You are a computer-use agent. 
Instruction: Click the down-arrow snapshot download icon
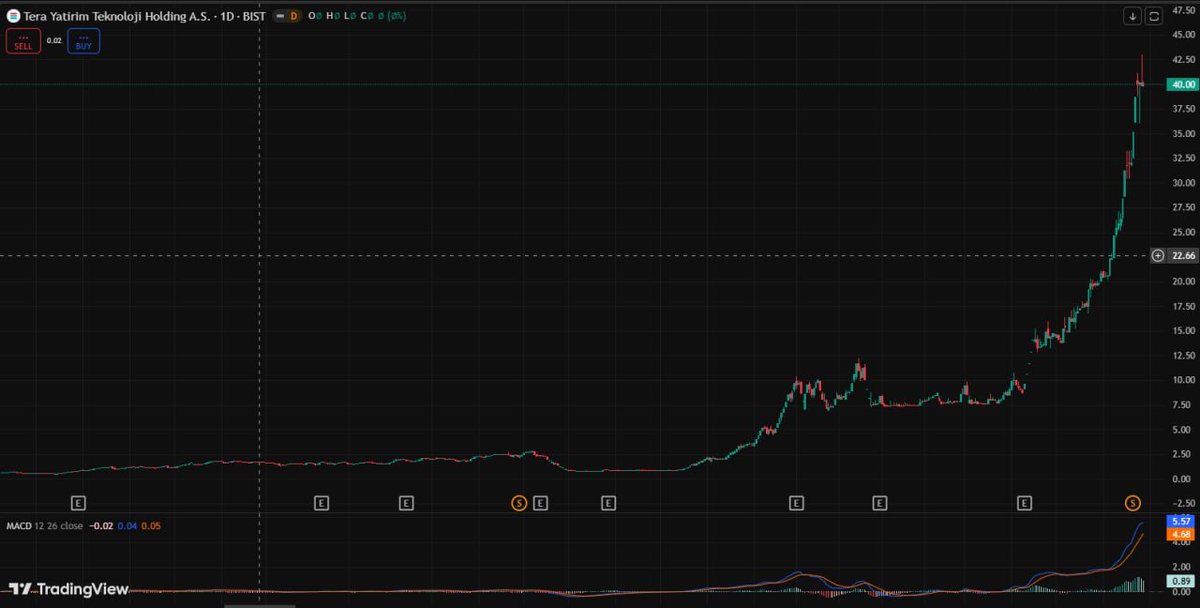(1132, 16)
